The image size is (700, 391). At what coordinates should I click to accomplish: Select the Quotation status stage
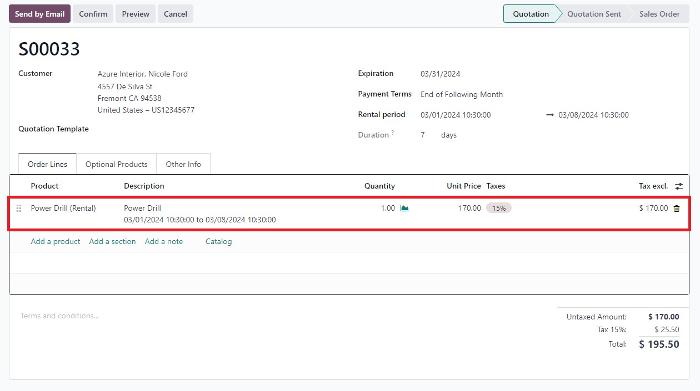coord(530,14)
